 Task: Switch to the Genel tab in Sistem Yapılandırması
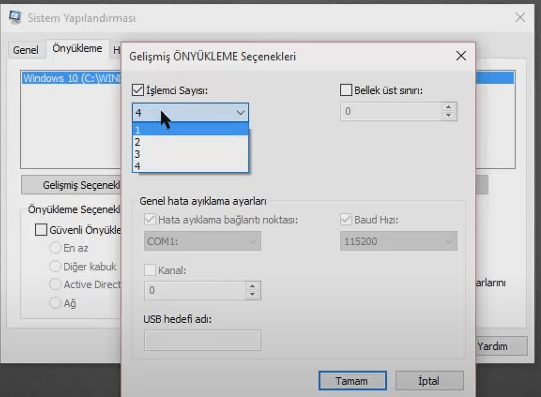26,50
